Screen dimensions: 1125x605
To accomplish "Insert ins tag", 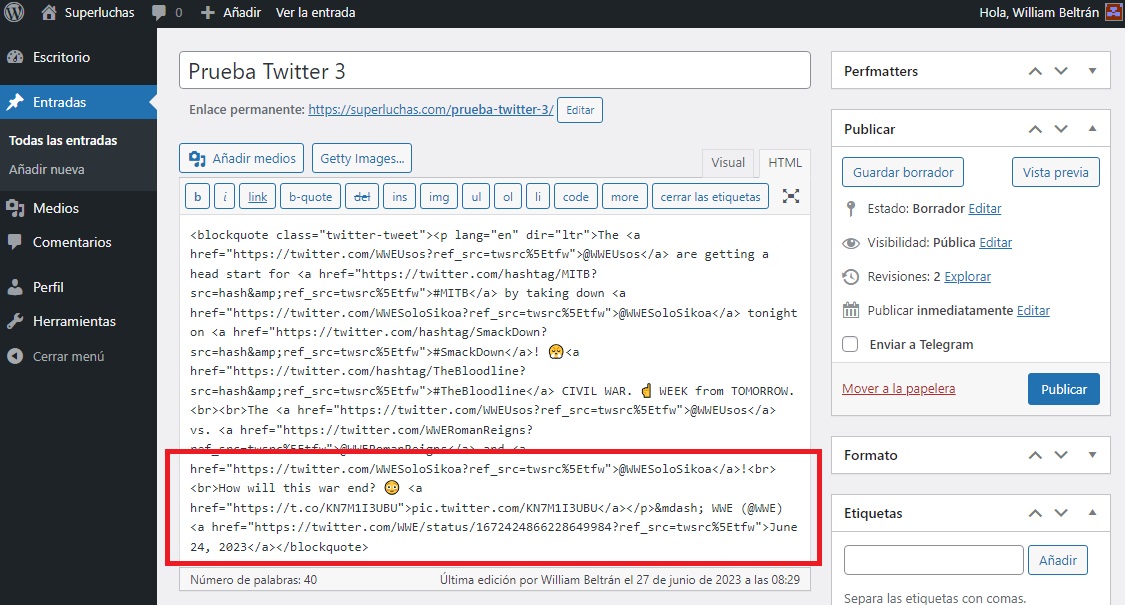I will tap(400, 197).
